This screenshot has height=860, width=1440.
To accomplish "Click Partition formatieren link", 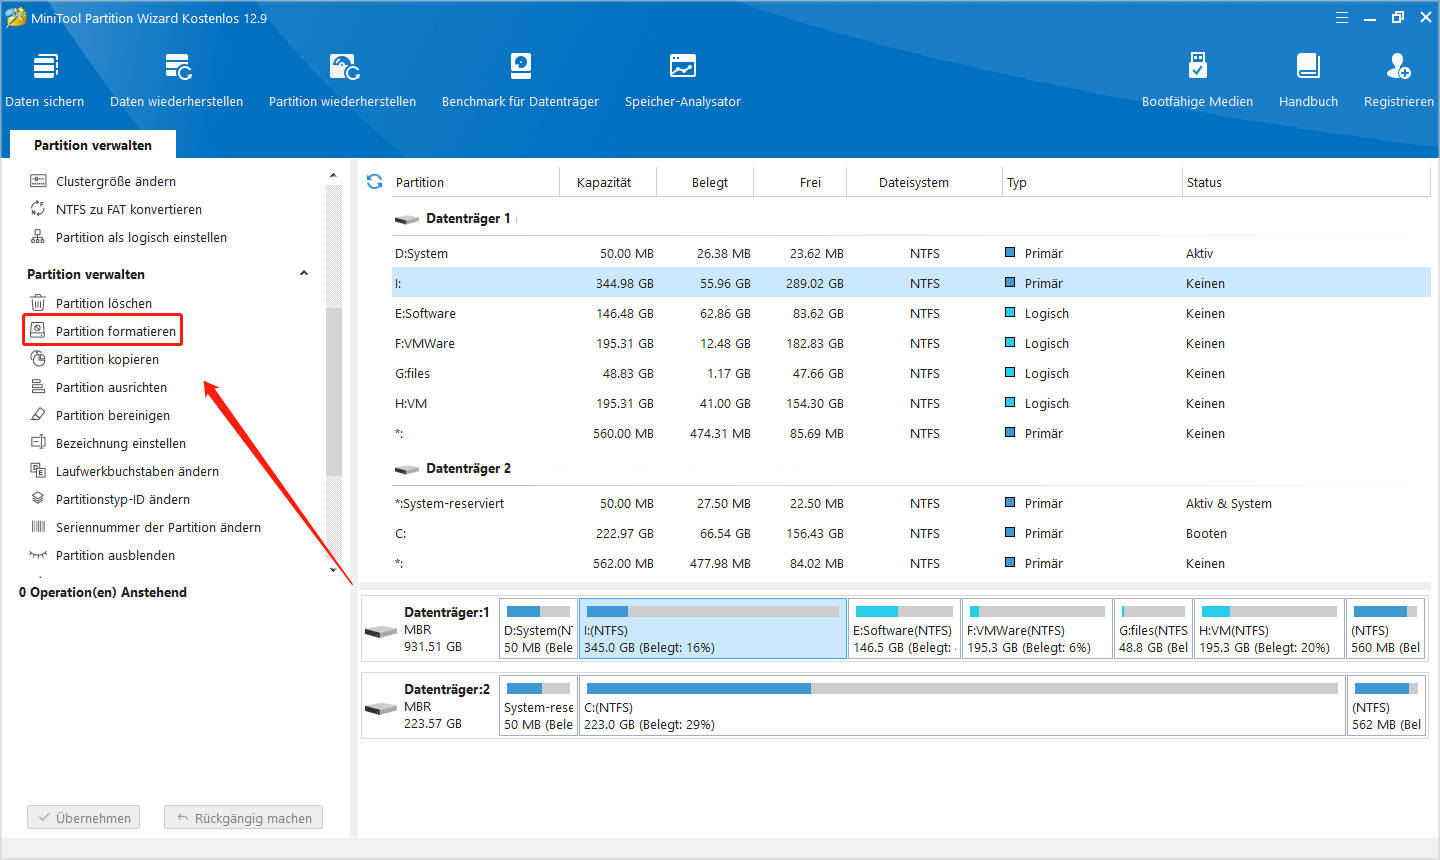I will (x=116, y=331).
